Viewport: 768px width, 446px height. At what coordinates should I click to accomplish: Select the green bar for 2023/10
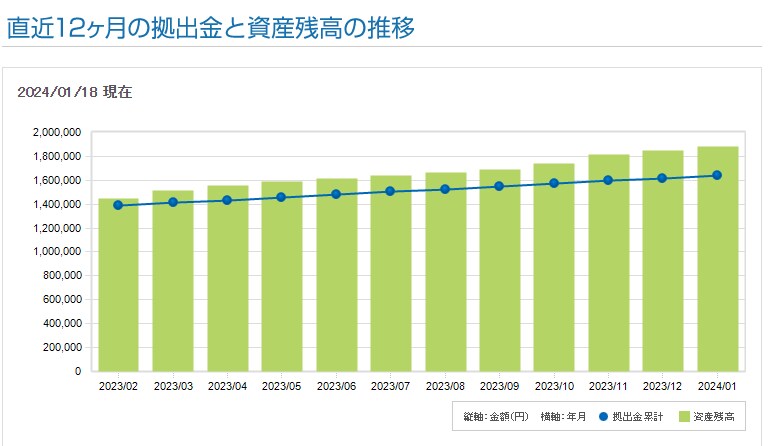(x=554, y=268)
